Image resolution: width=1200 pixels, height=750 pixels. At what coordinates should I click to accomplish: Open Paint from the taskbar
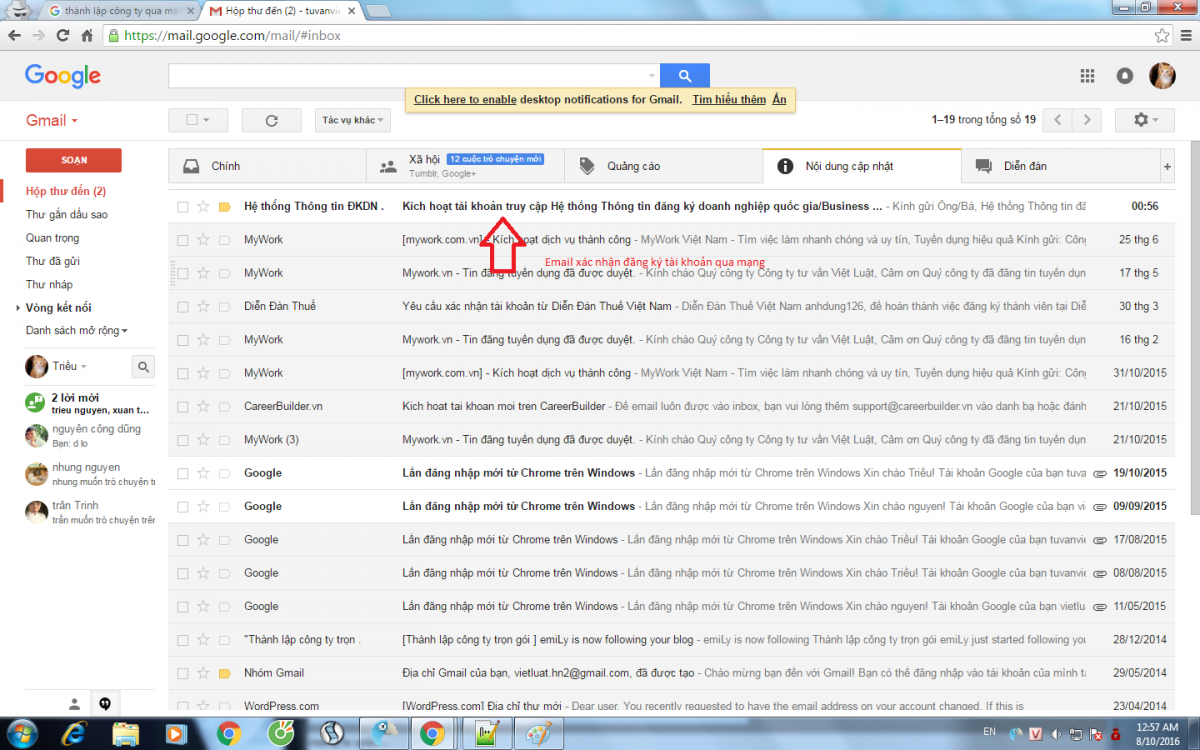point(540,733)
